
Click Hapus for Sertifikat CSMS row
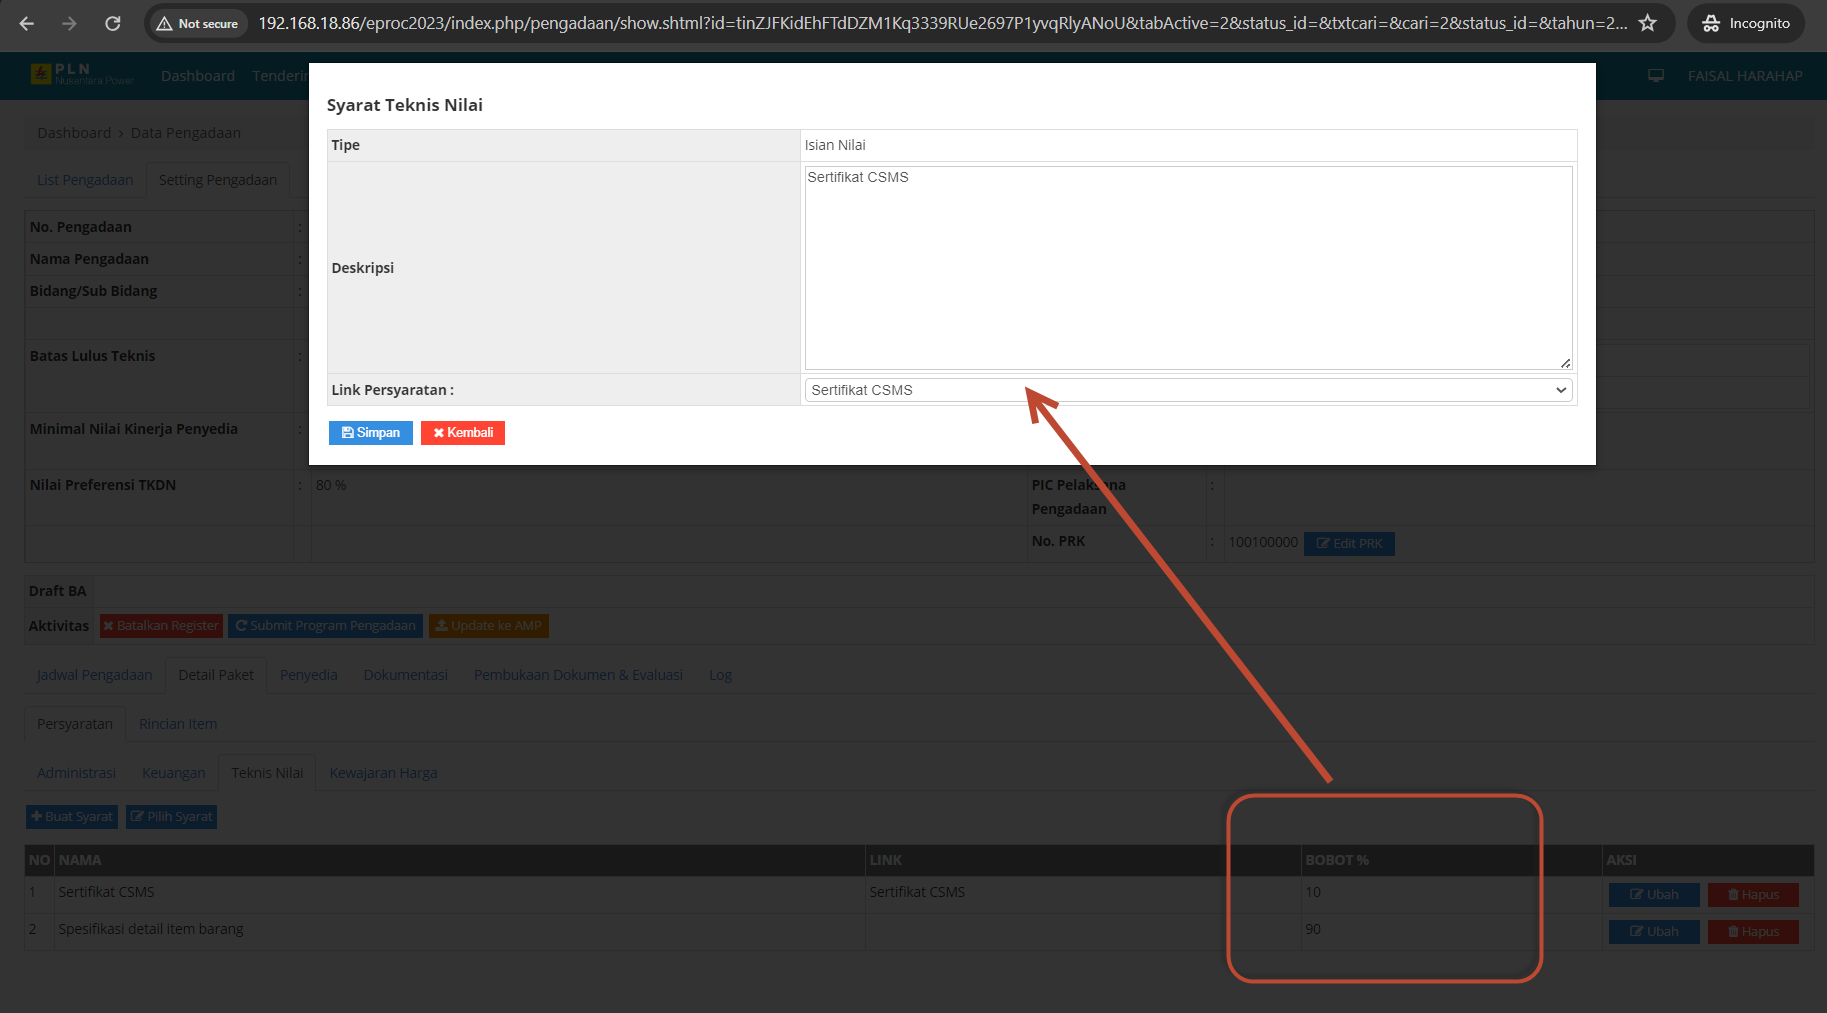coord(1753,895)
